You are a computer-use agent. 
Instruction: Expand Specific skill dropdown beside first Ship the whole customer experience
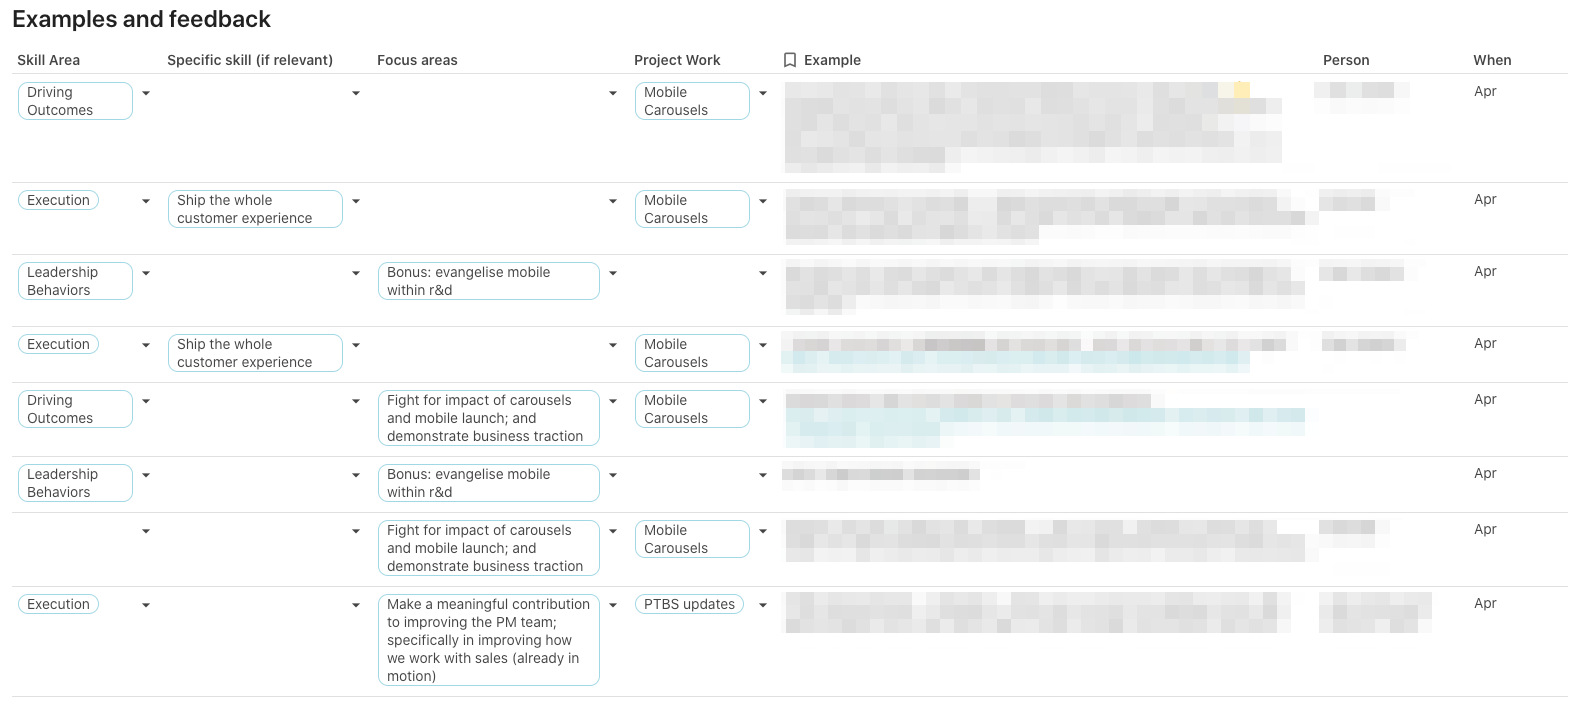pos(356,201)
